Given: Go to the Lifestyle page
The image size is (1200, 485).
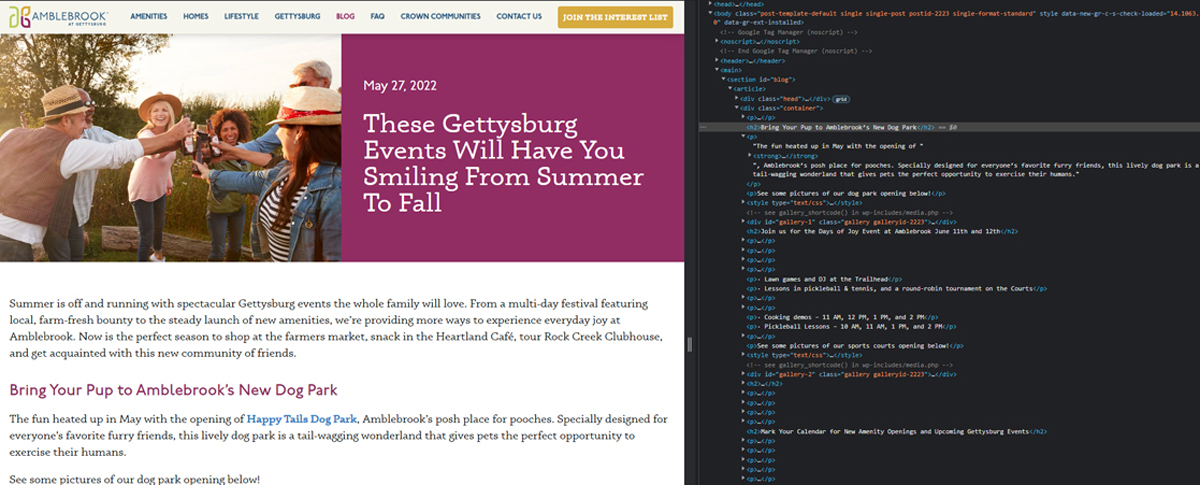Looking at the screenshot, I should pyautogui.click(x=241, y=17).
